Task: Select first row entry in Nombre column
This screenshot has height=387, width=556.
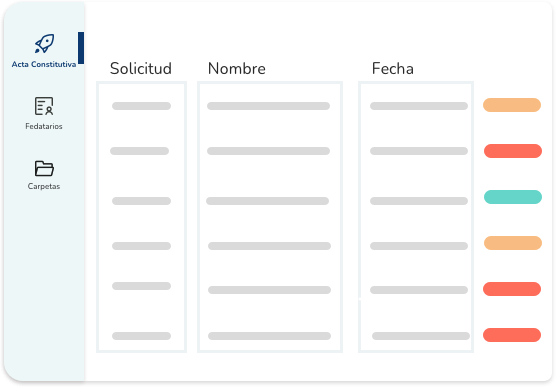Action: tap(268, 106)
